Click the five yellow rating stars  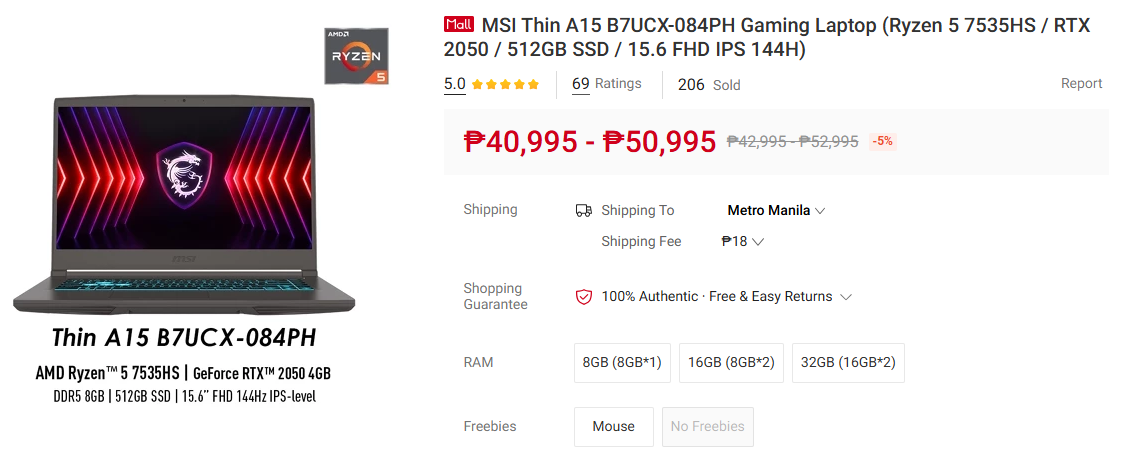tap(506, 85)
